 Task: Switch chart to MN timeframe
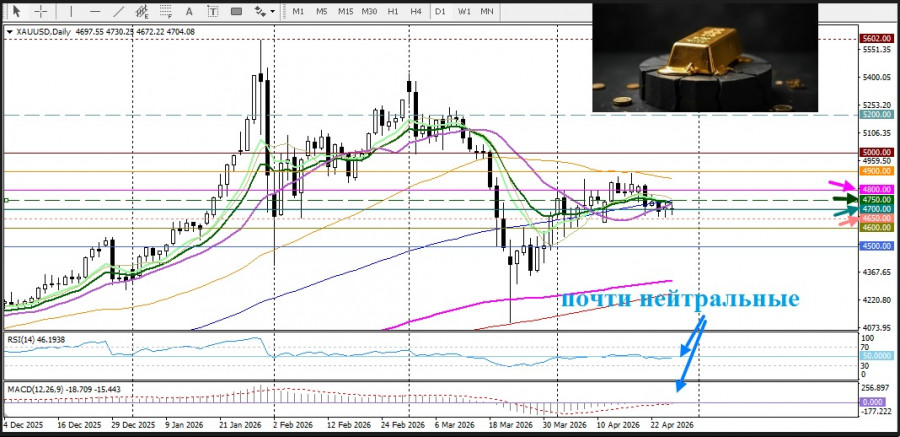(x=487, y=11)
